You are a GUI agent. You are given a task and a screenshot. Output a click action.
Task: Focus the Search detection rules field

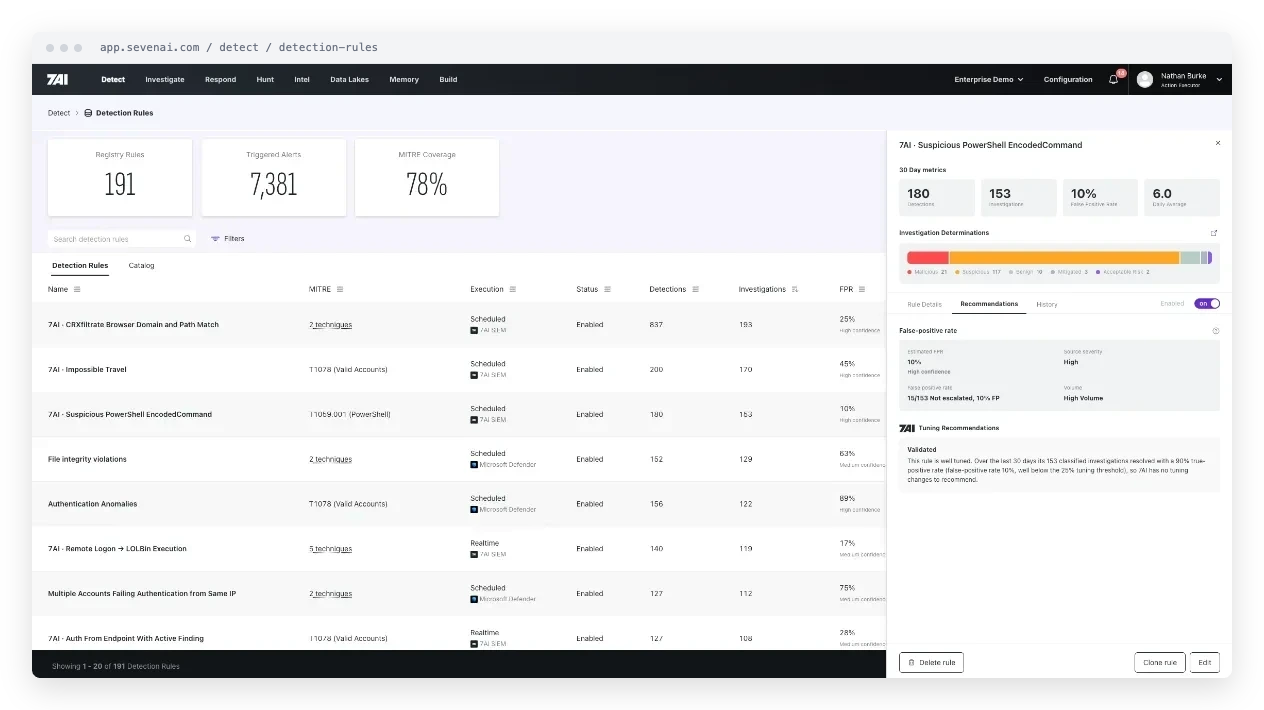click(121, 239)
